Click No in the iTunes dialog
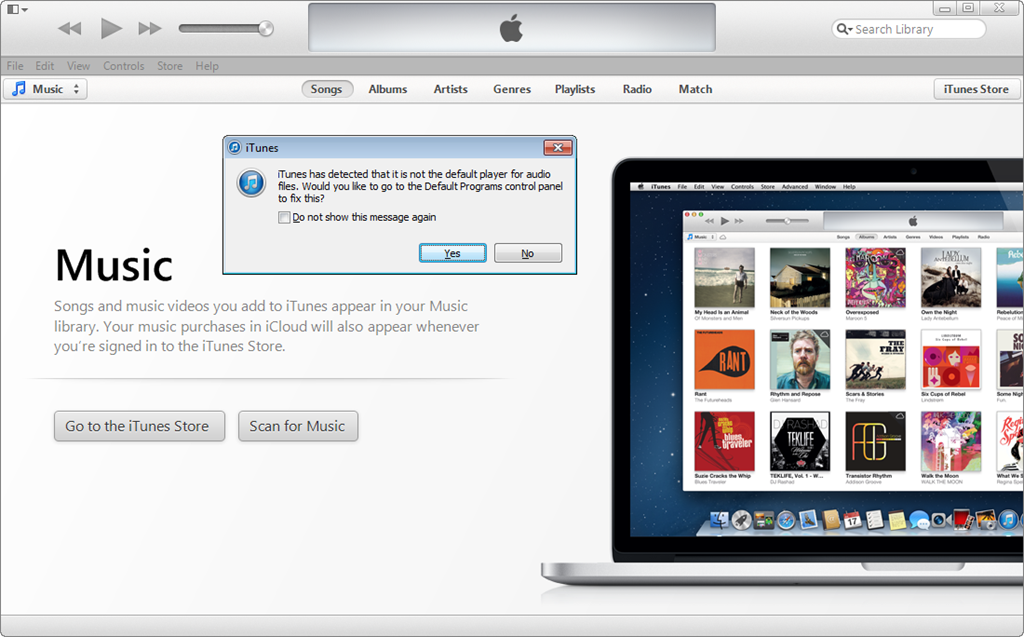The image size is (1024, 637). click(528, 253)
